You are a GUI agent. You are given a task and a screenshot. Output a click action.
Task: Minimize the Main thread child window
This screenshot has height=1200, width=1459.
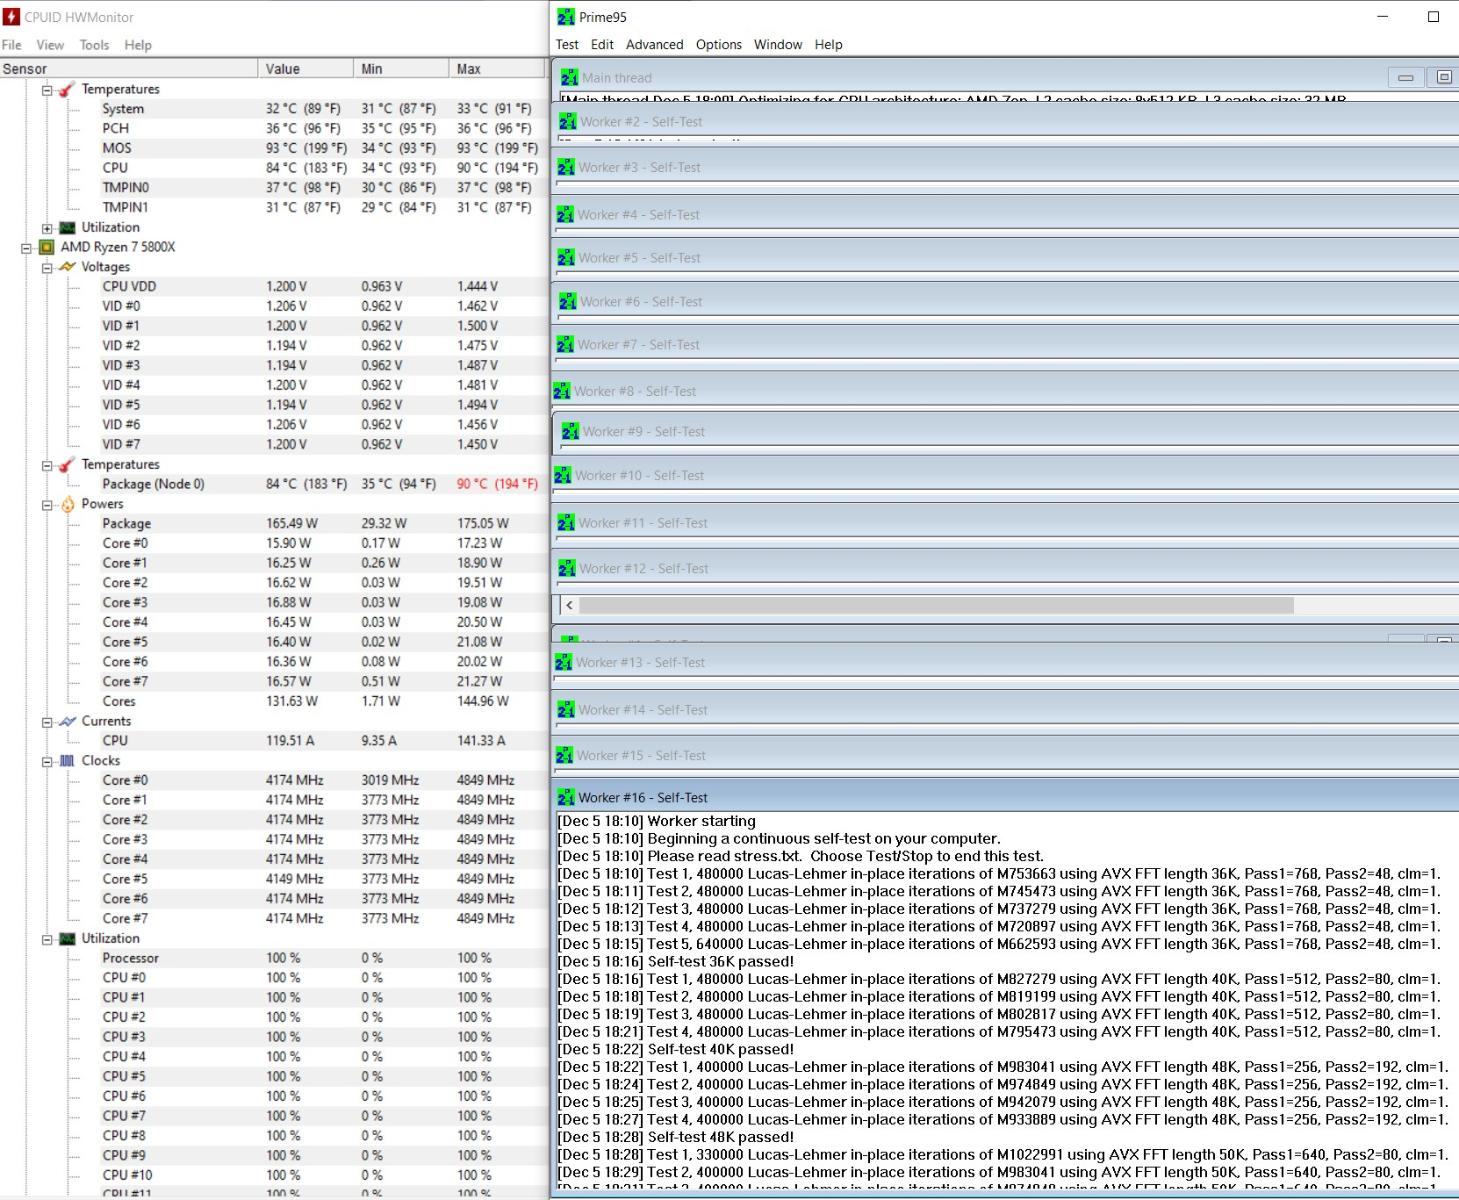[1405, 77]
